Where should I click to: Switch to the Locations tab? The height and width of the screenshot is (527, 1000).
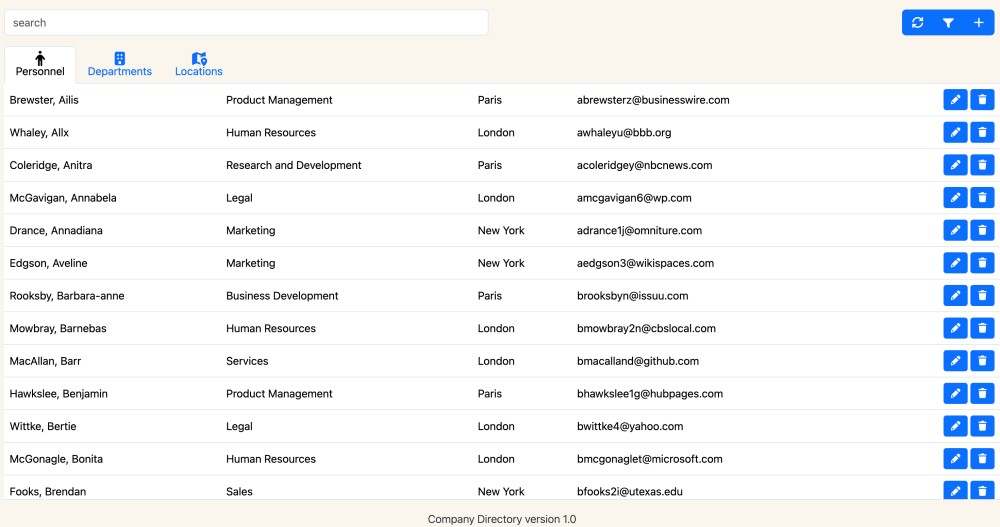click(x=199, y=65)
